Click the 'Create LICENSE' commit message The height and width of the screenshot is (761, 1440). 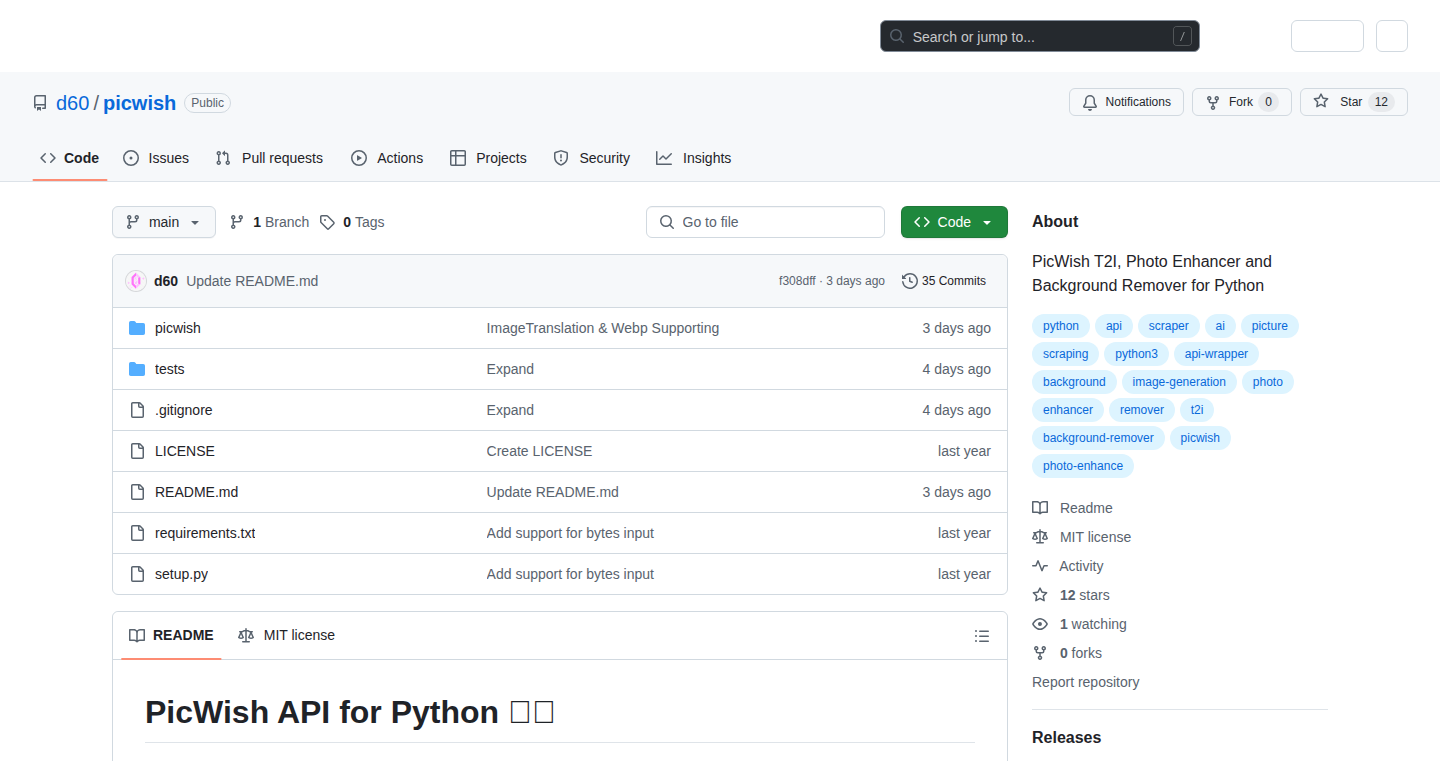pyautogui.click(x=539, y=451)
